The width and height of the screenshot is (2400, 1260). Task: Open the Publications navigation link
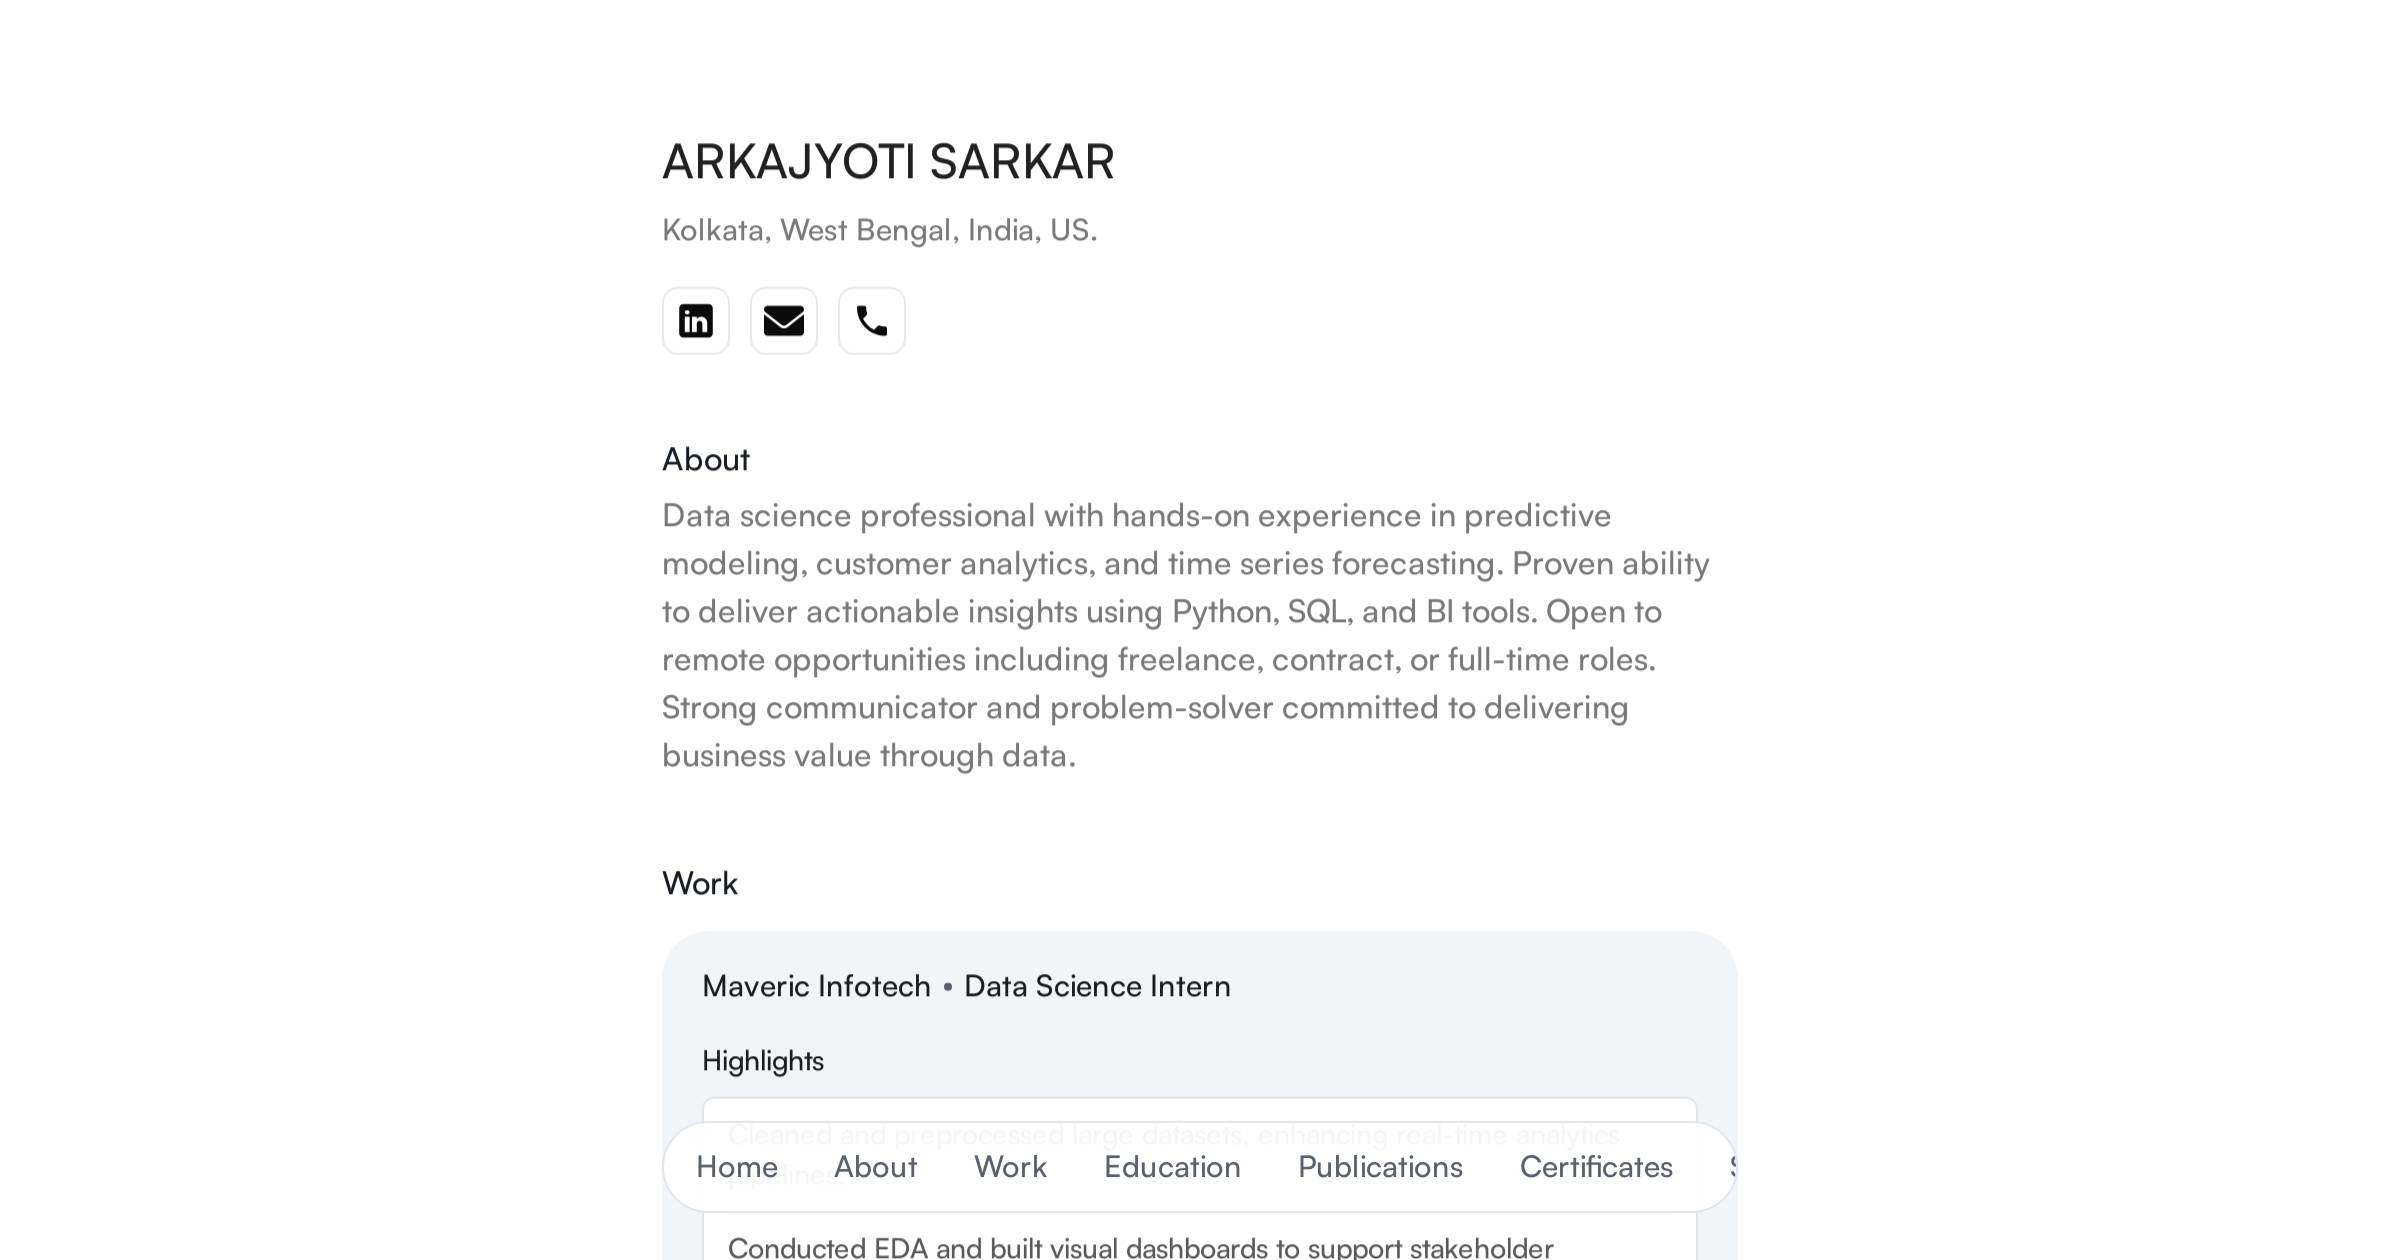tap(1379, 1167)
